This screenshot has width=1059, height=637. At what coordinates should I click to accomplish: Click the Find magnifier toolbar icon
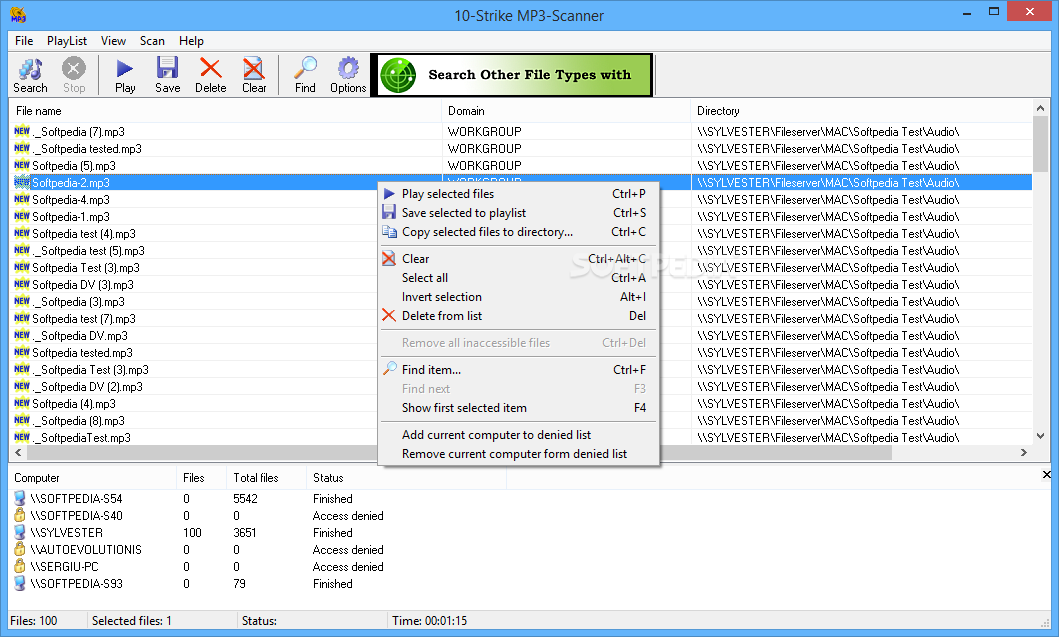click(305, 68)
